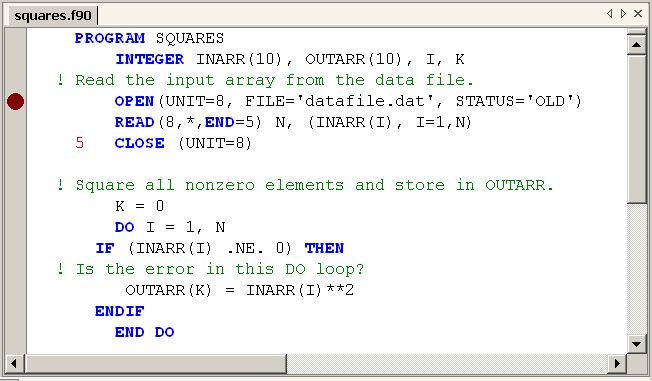652x381 pixels.
Task: Remove the breakpoint on the OPEN line
Action: tap(15, 102)
